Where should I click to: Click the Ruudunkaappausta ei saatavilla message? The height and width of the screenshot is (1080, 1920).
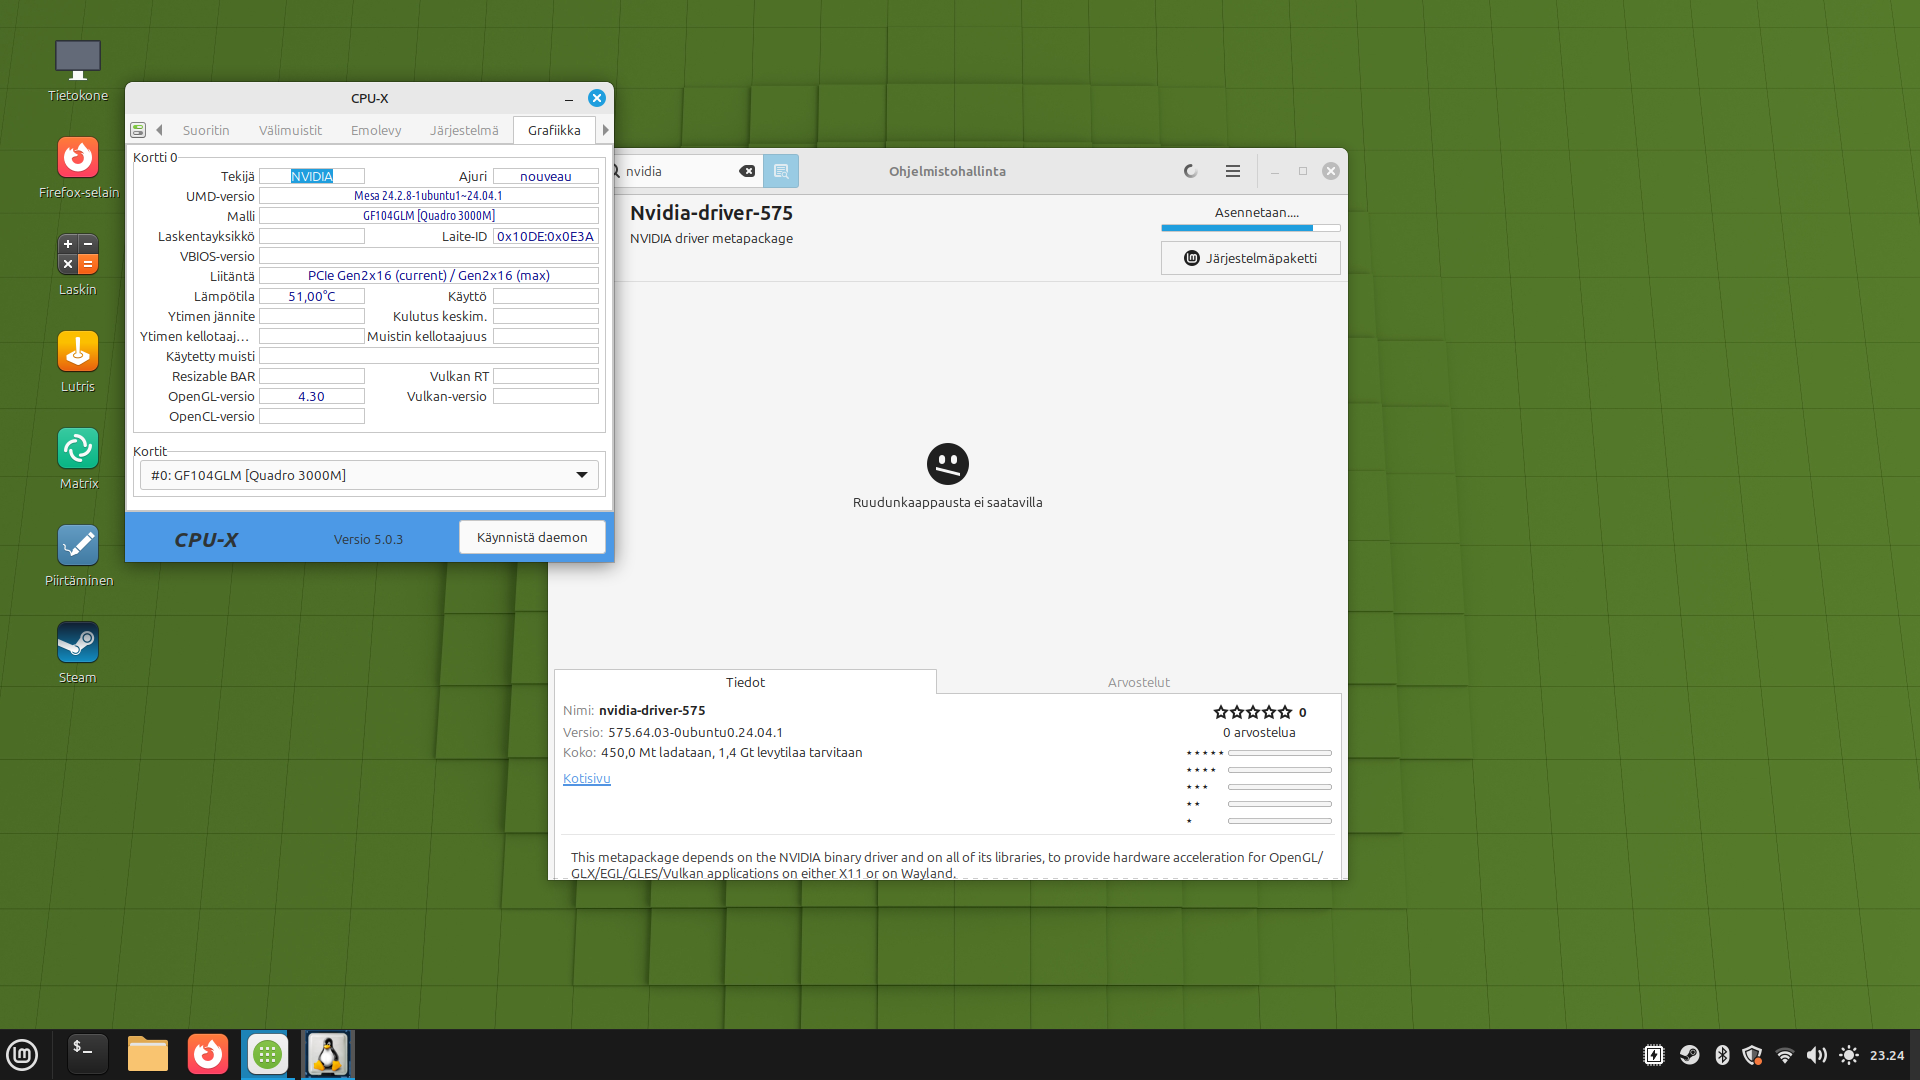pyautogui.click(x=947, y=502)
